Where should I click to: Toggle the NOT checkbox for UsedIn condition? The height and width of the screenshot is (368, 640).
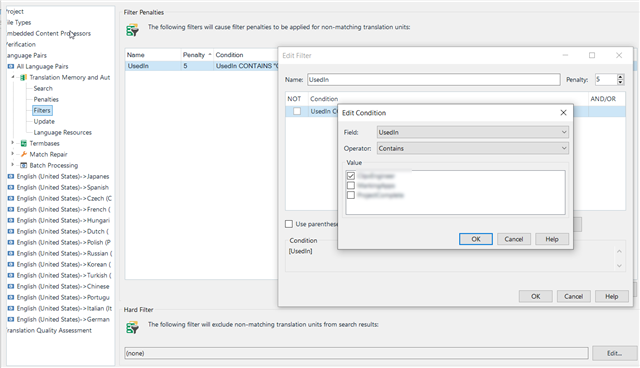(x=297, y=111)
